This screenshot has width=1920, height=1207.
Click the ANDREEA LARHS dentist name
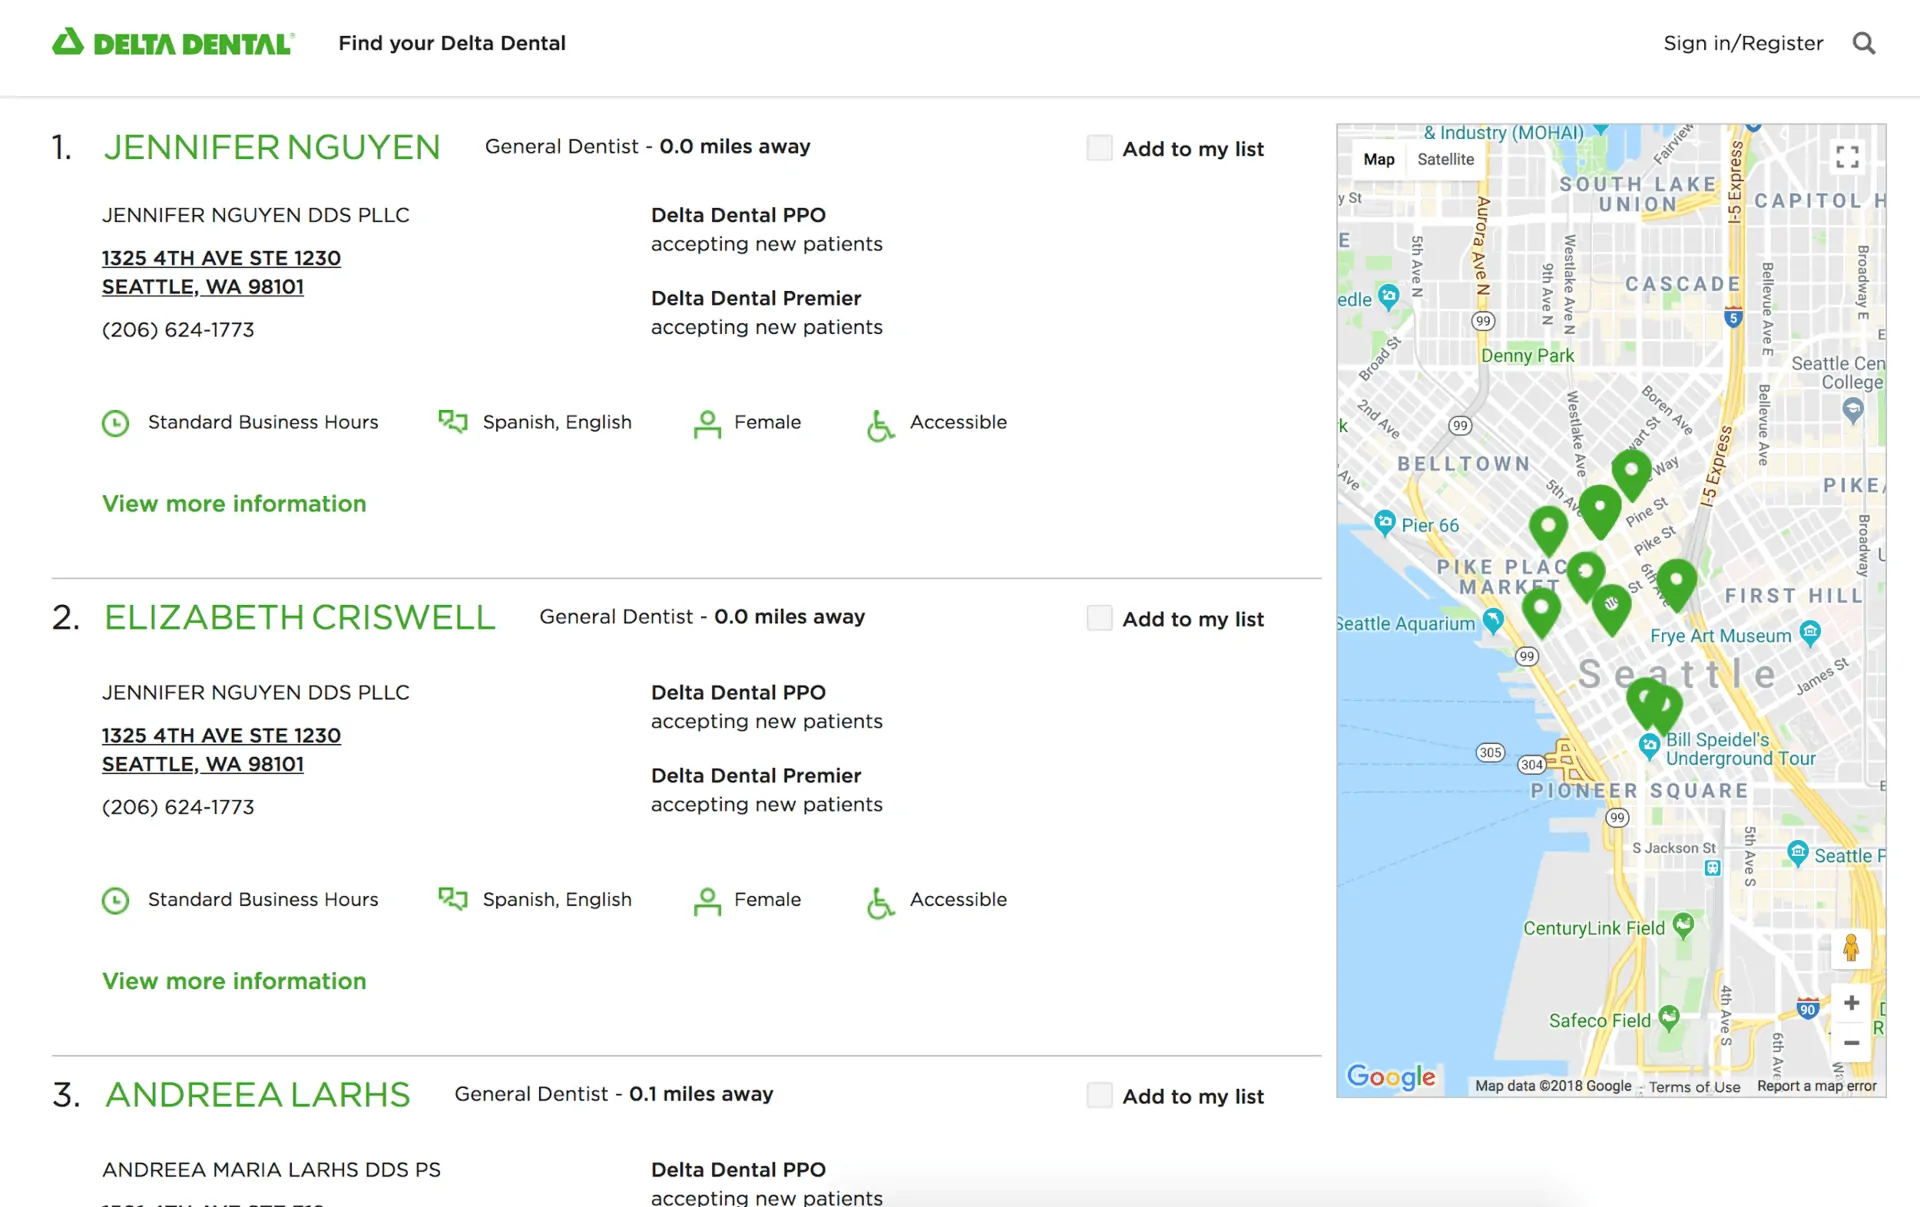pyautogui.click(x=258, y=1094)
